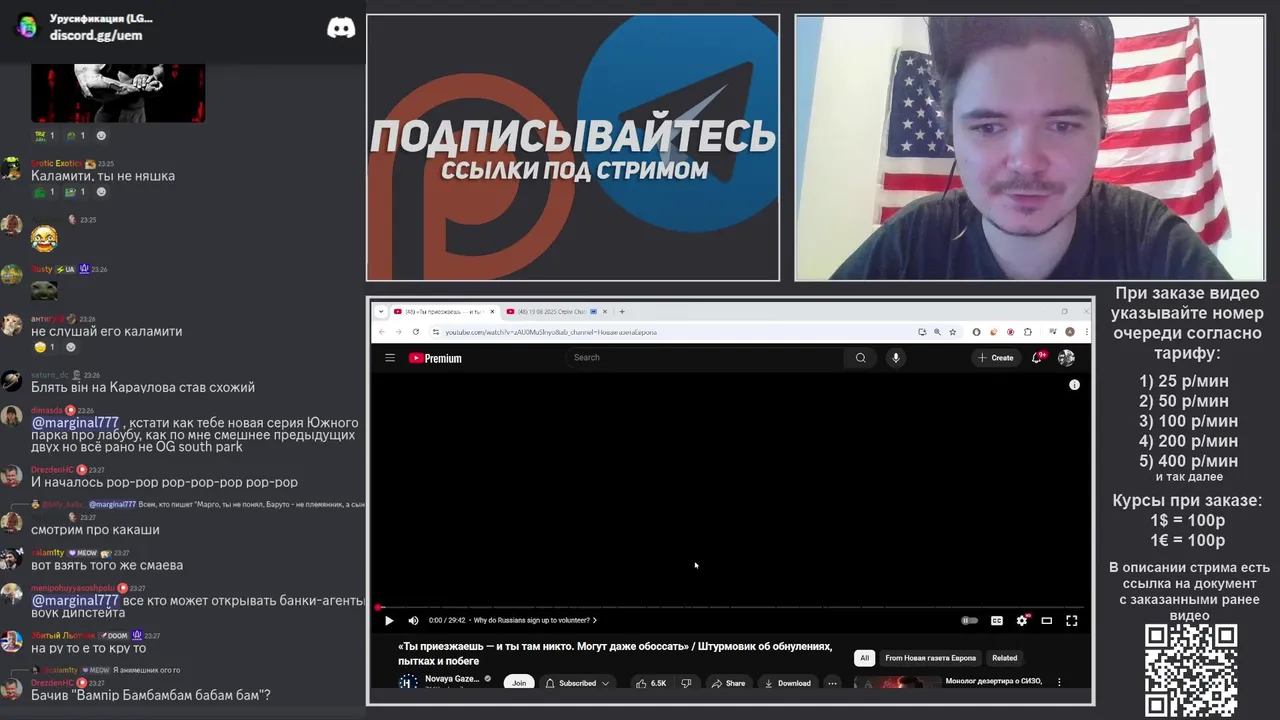Enter full screen mode
Image resolution: width=1280 pixels, height=720 pixels.
pos(1072,621)
